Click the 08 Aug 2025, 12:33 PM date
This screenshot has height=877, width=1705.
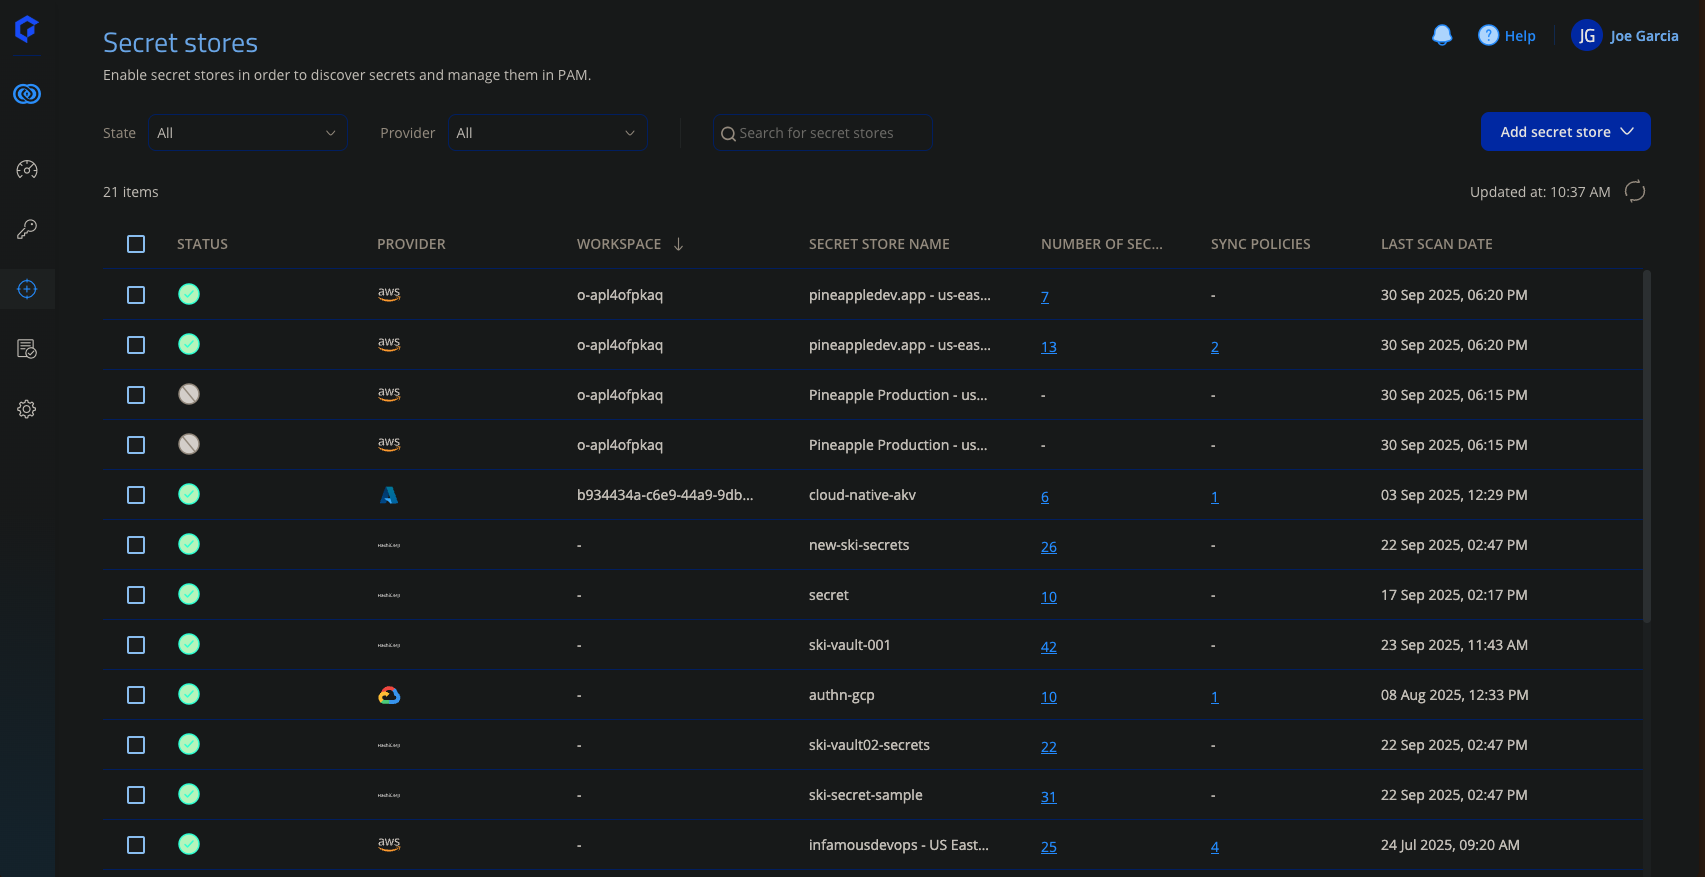(1454, 695)
